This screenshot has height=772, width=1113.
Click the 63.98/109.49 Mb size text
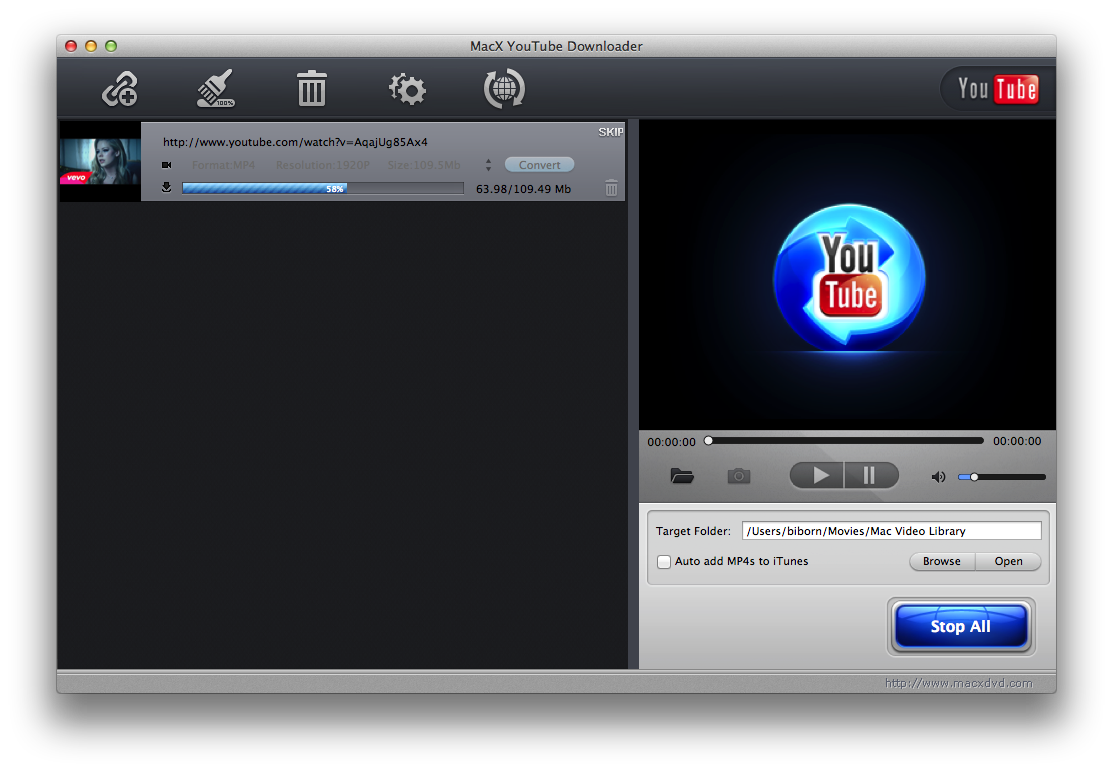click(x=523, y=189)
